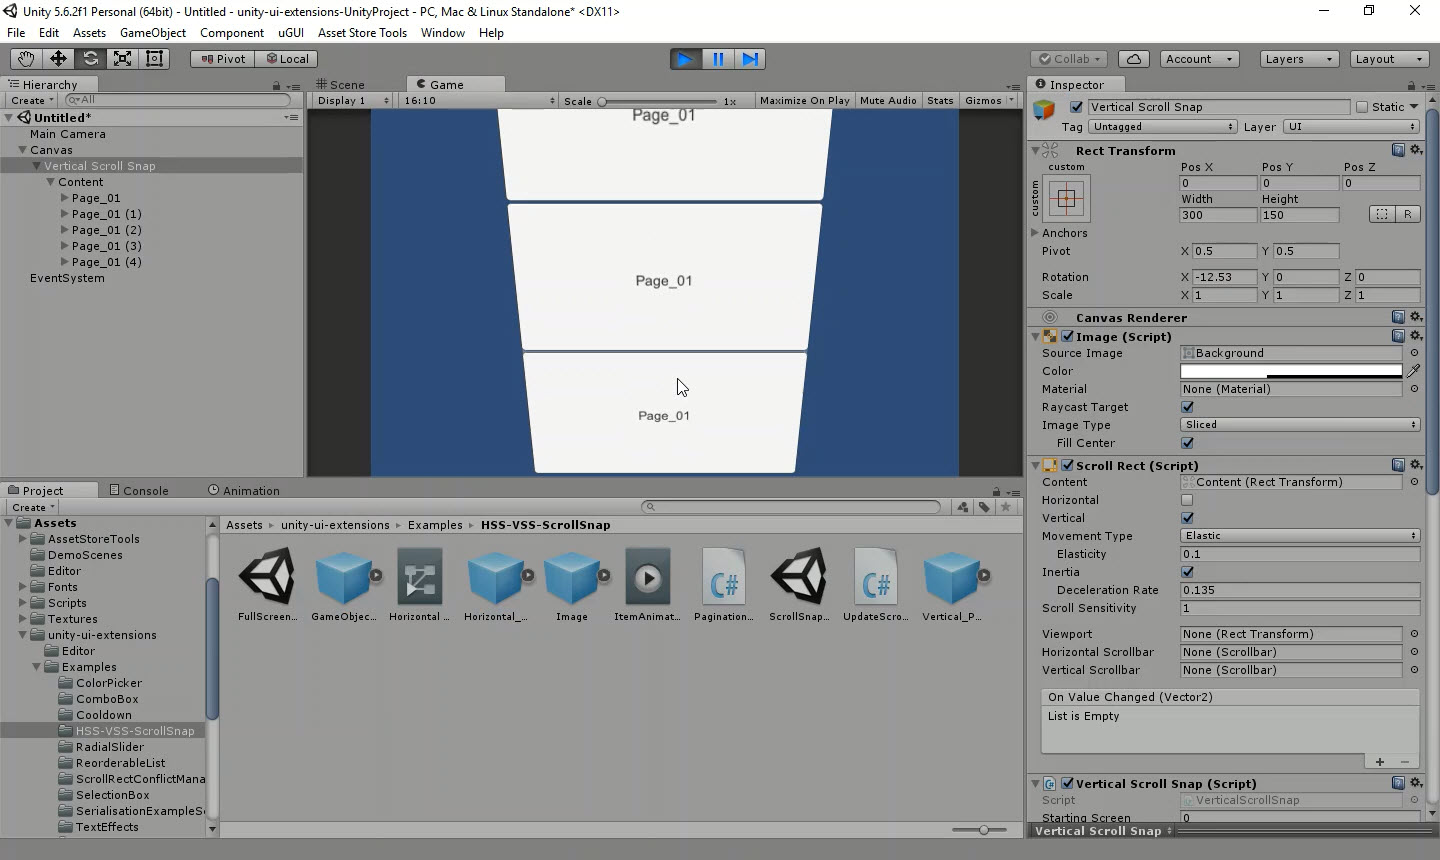The height and width of the screenshot is (860, 1440).
Task: Toggle the Pivot button
Action: 222,59
